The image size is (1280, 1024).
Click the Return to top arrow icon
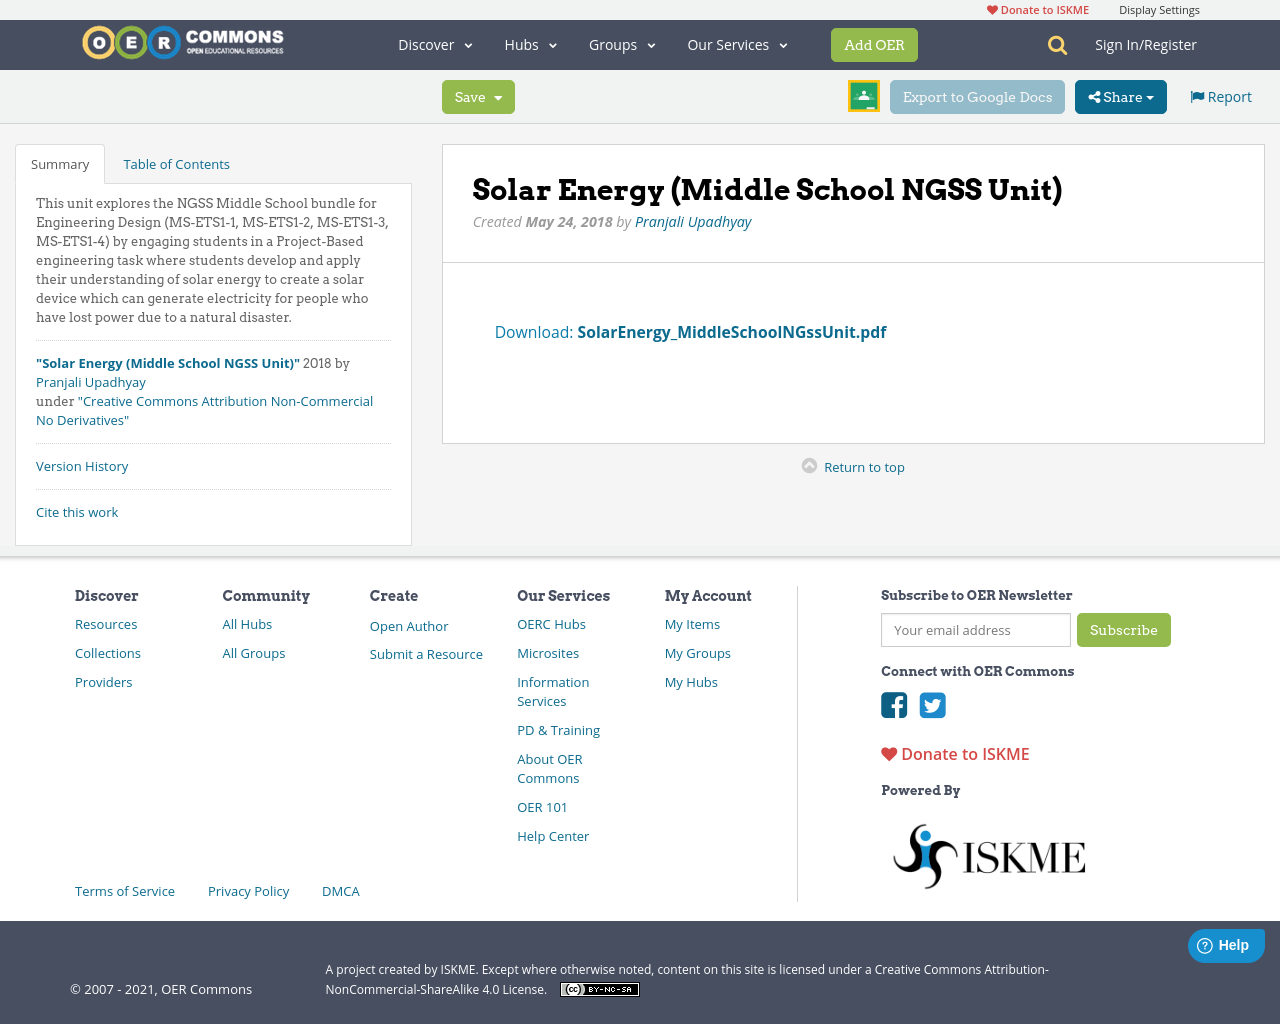tap(809, 466)
